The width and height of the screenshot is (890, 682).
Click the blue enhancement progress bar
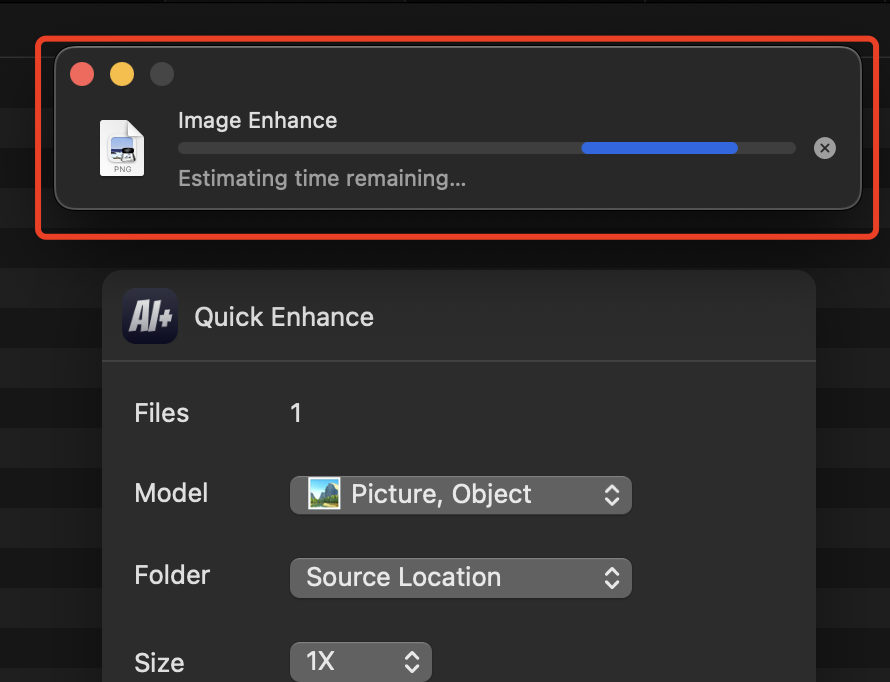(x=659, y=148)
